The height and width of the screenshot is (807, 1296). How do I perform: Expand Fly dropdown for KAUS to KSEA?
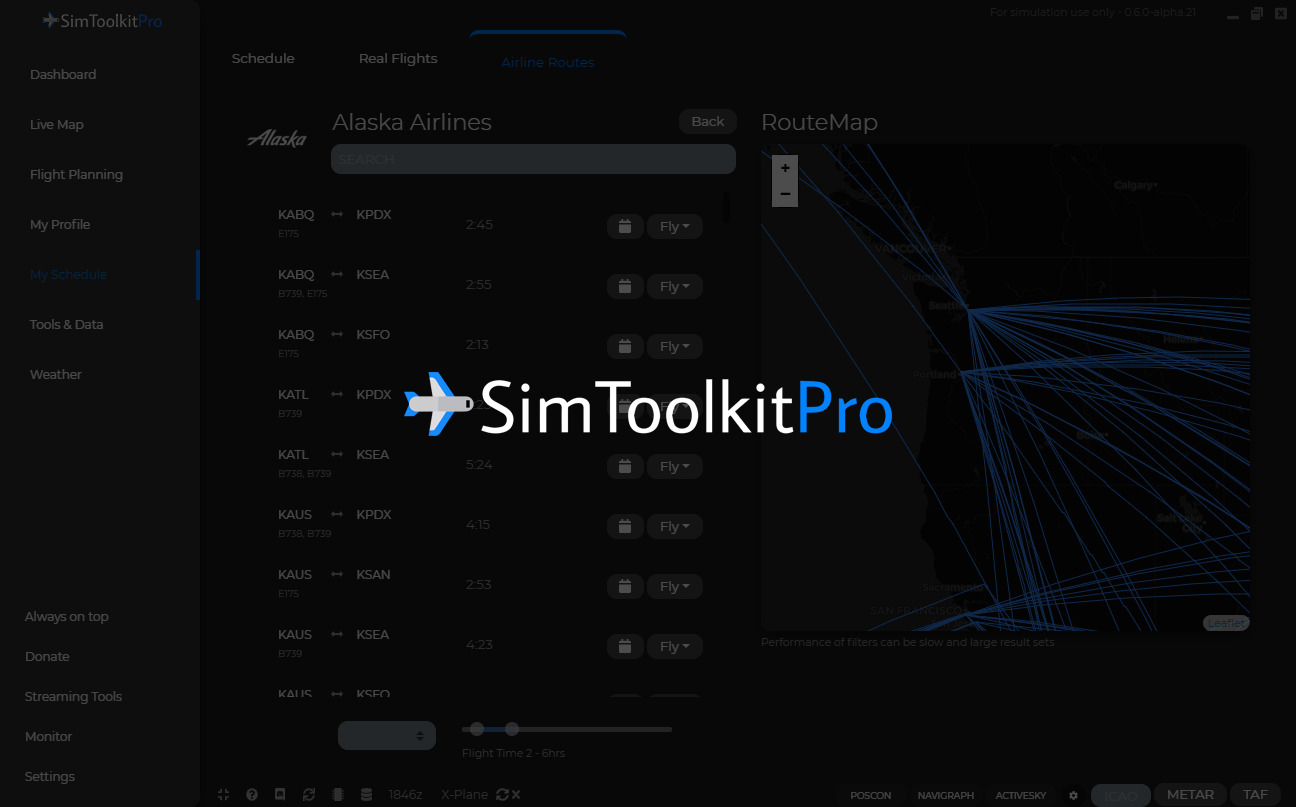point(675,647)
